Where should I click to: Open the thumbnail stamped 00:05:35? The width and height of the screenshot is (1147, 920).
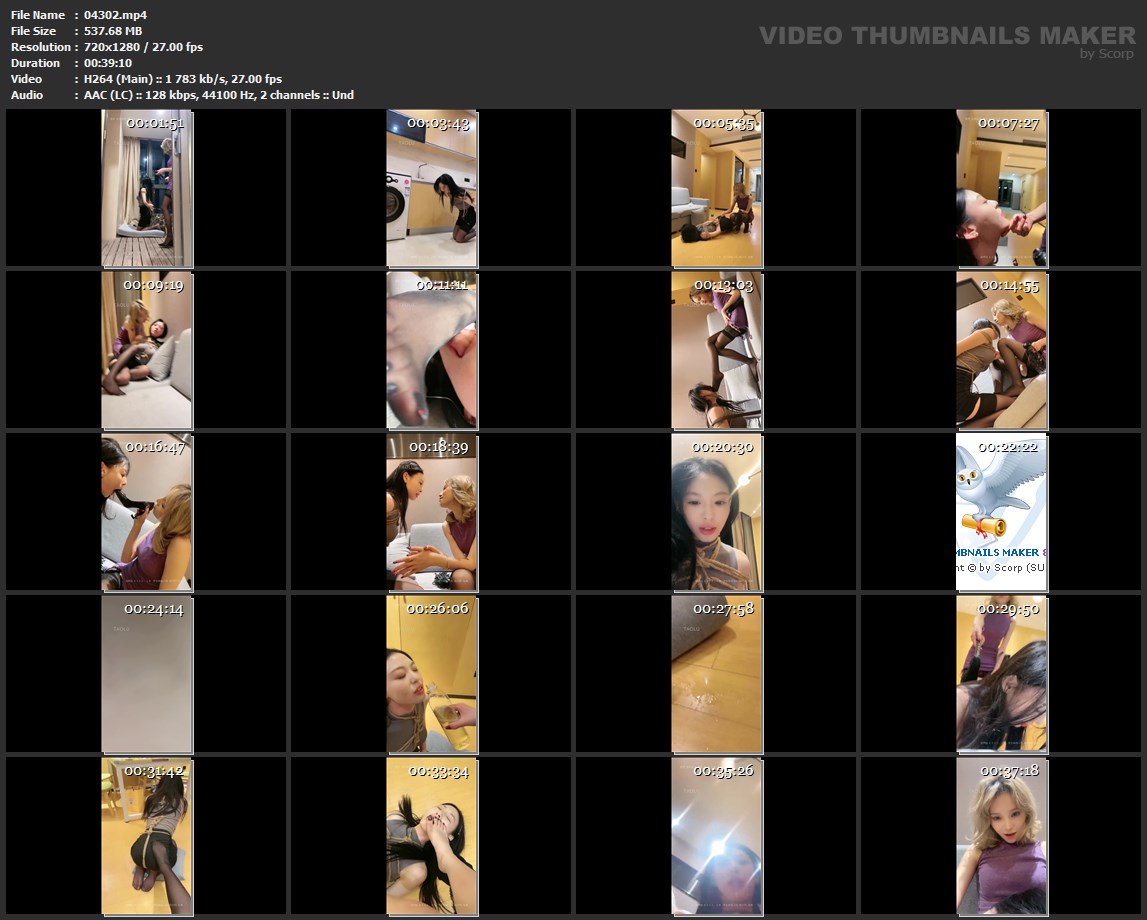click(716, 188)
